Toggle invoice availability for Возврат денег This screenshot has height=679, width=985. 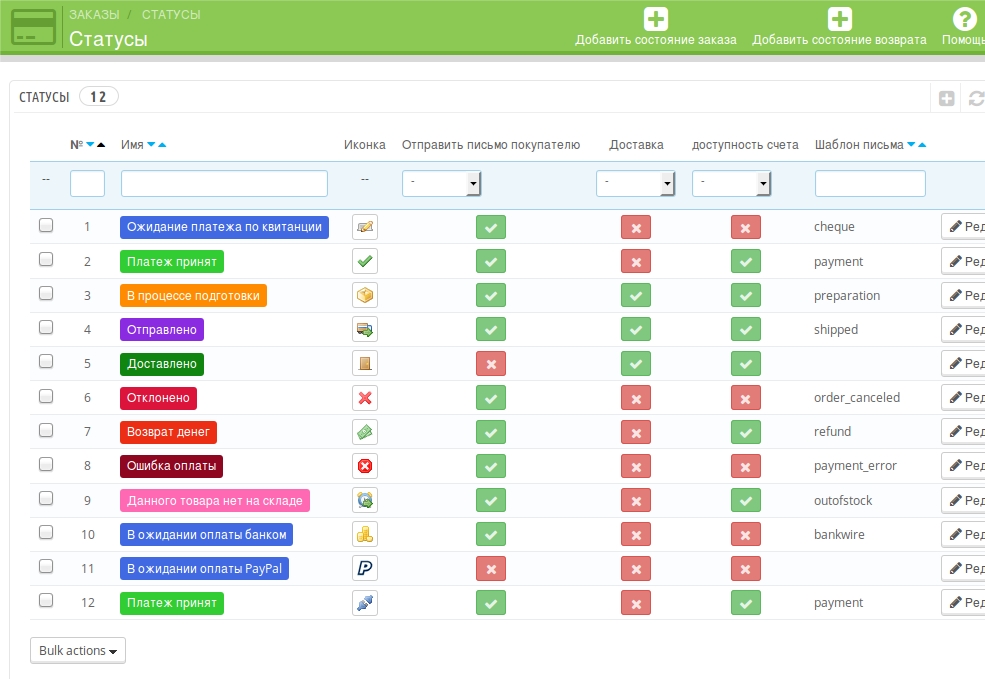coord(746,432)
